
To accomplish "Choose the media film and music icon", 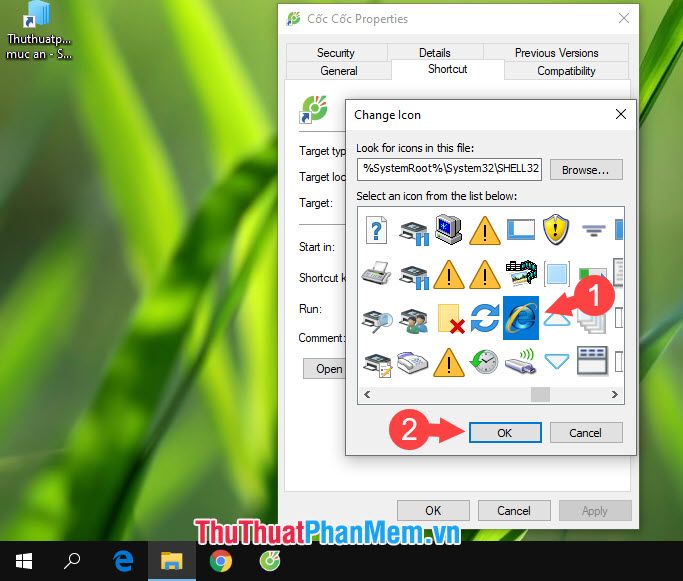I will (521, 273).
